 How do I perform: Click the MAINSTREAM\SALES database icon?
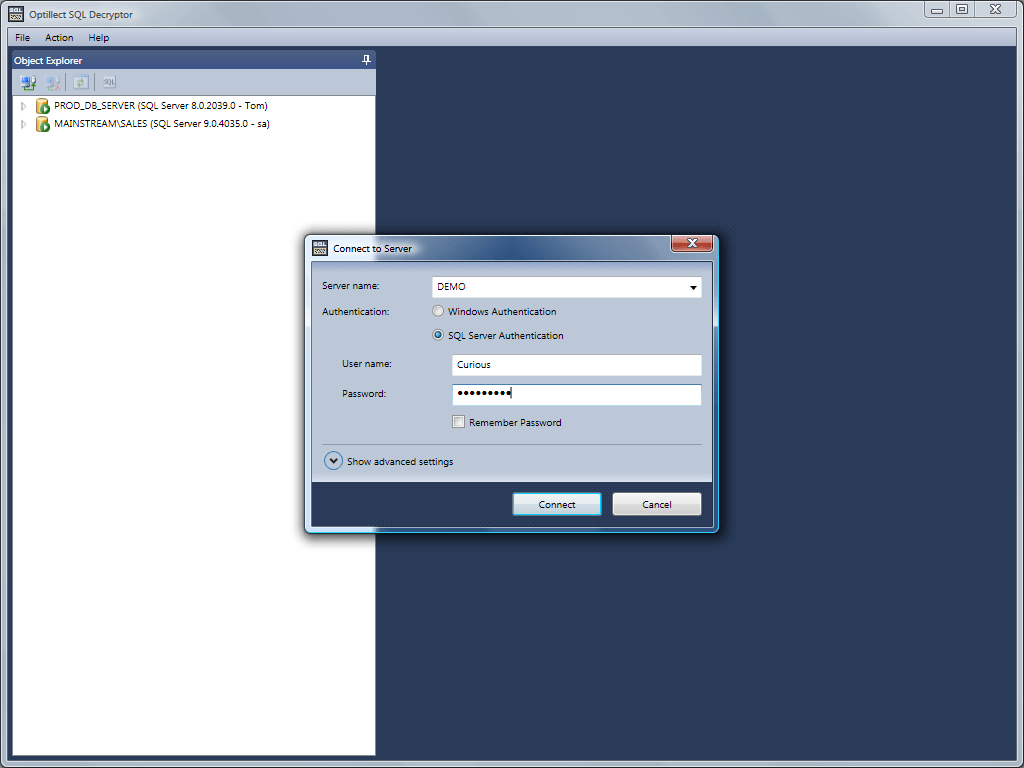tap(42, 124)
